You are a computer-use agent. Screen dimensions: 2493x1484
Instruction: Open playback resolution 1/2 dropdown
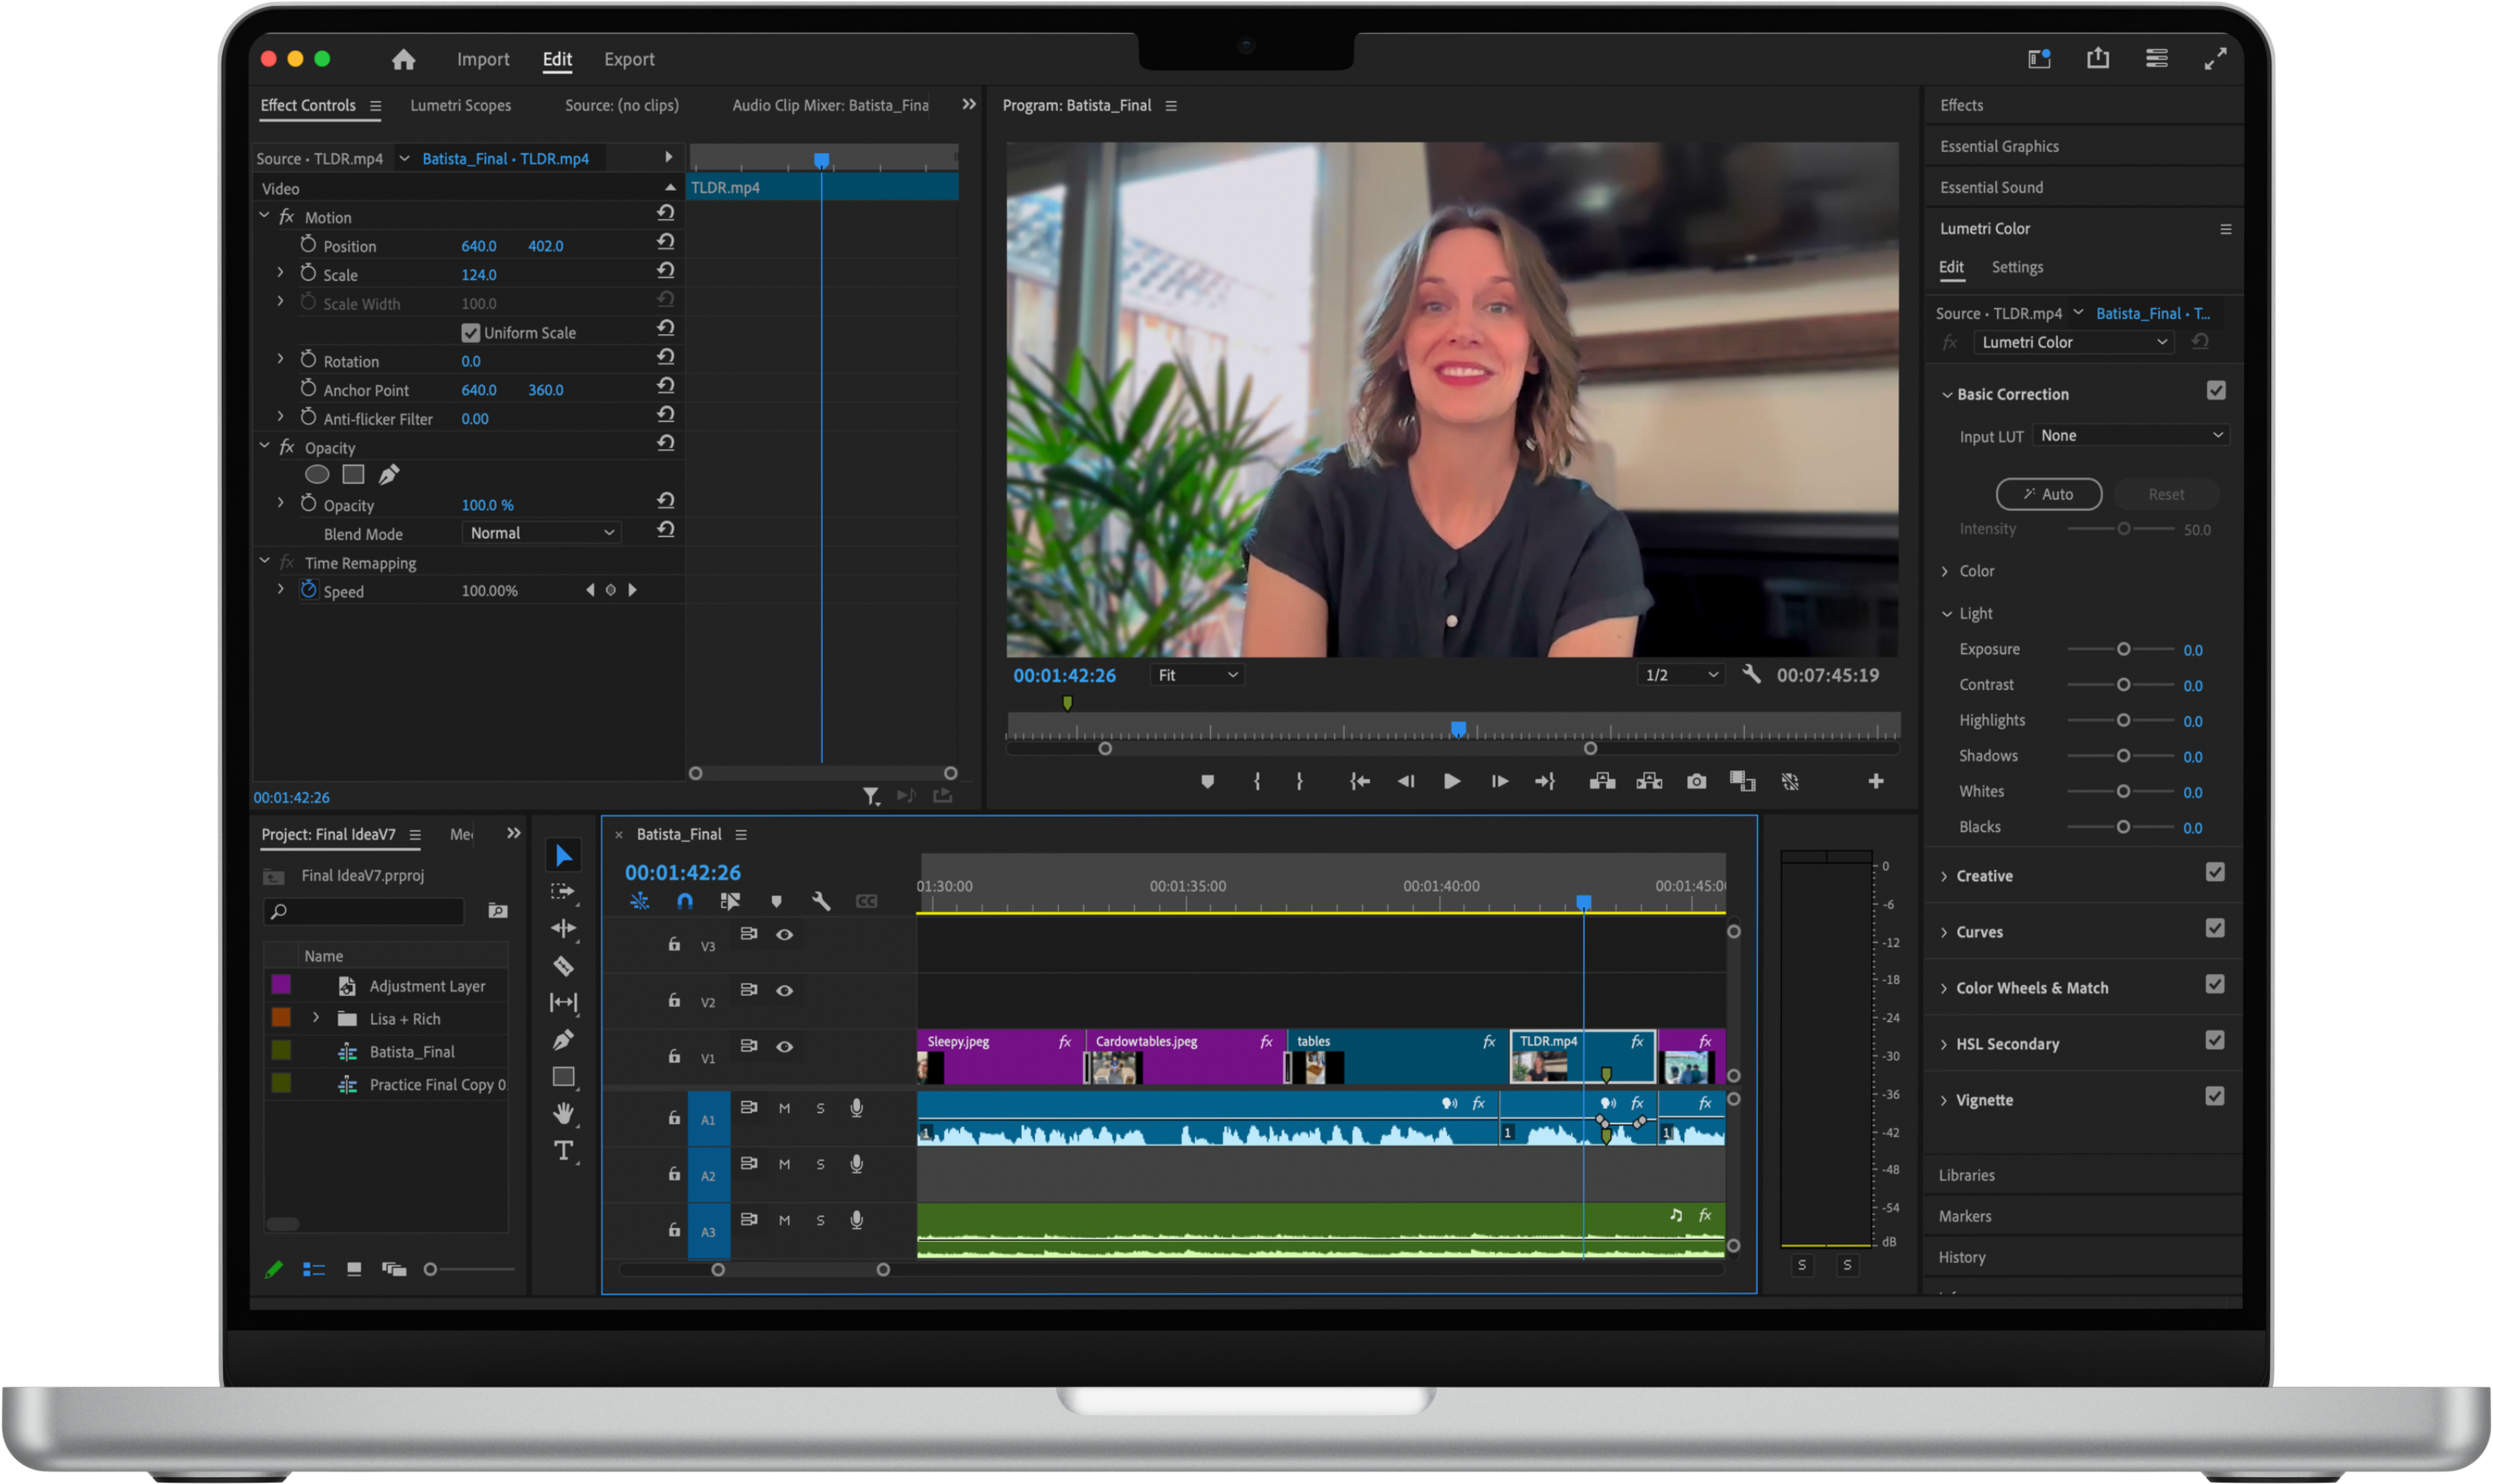pos(1680,675)
